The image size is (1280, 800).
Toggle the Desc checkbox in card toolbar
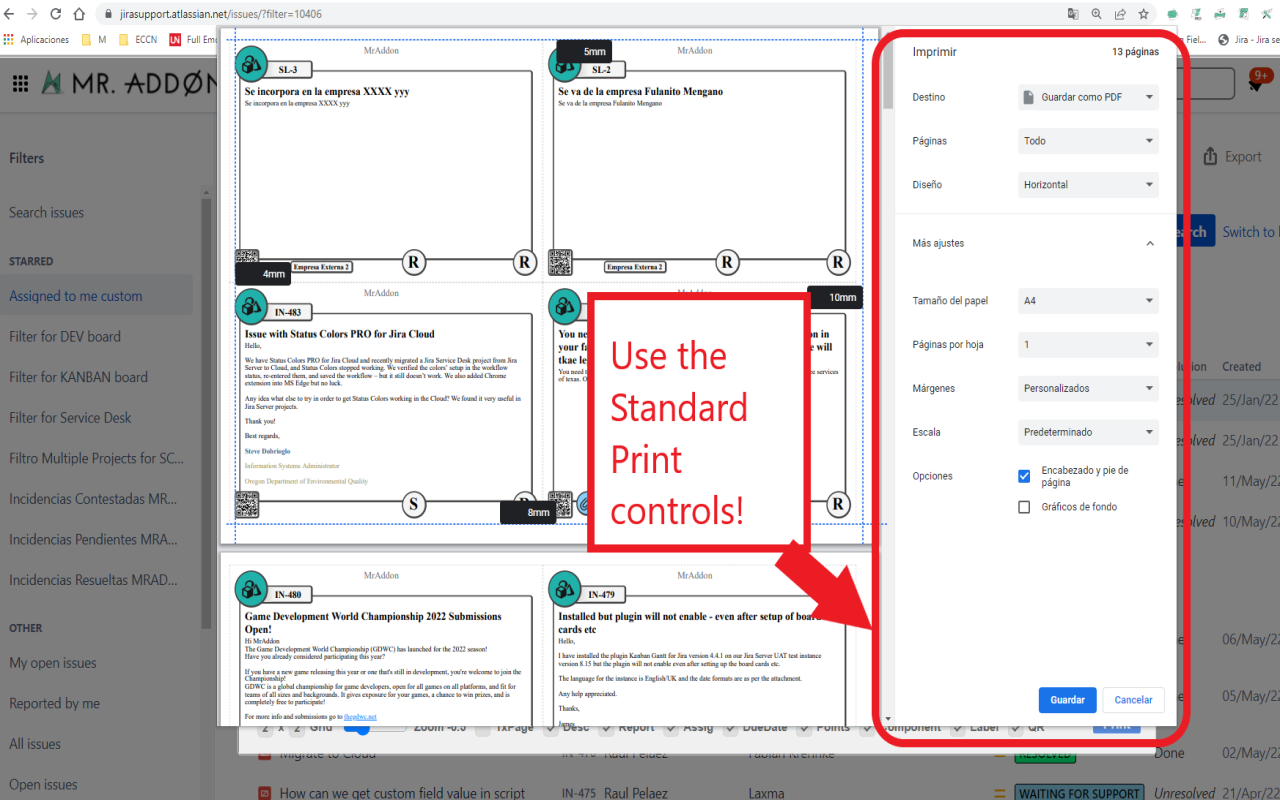point(551,729)
